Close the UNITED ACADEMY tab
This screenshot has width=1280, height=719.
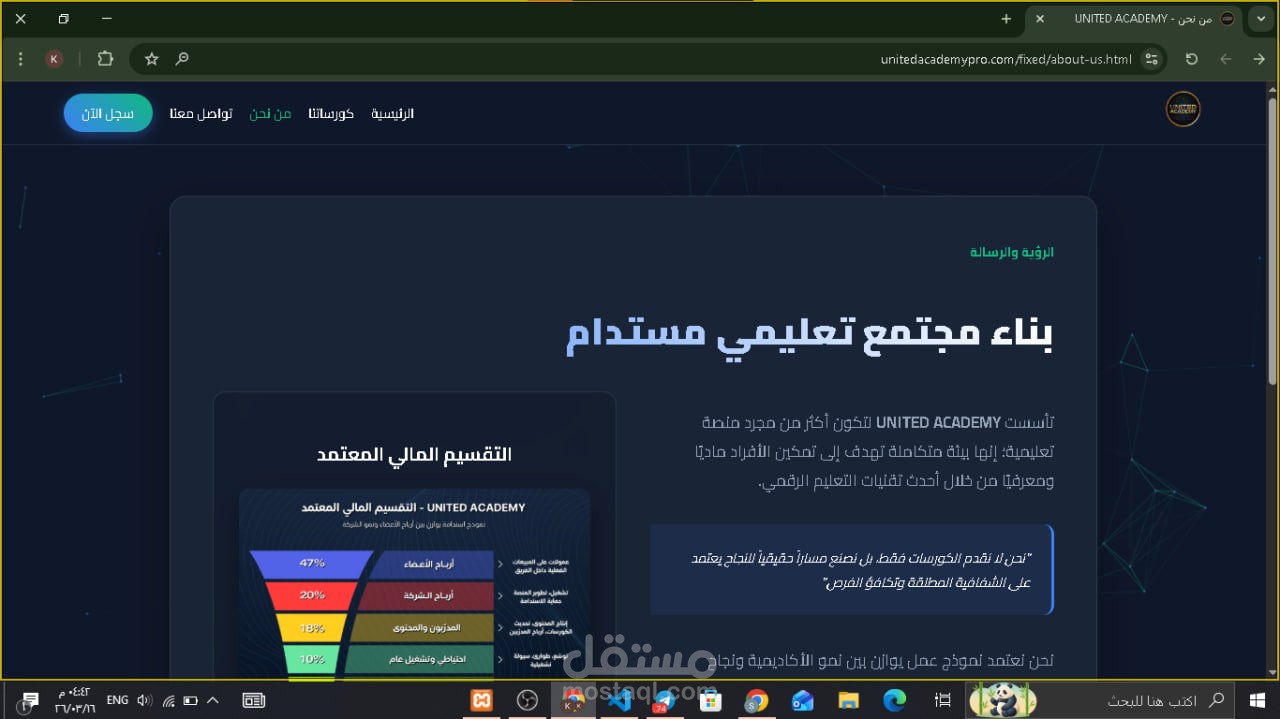1040,19
